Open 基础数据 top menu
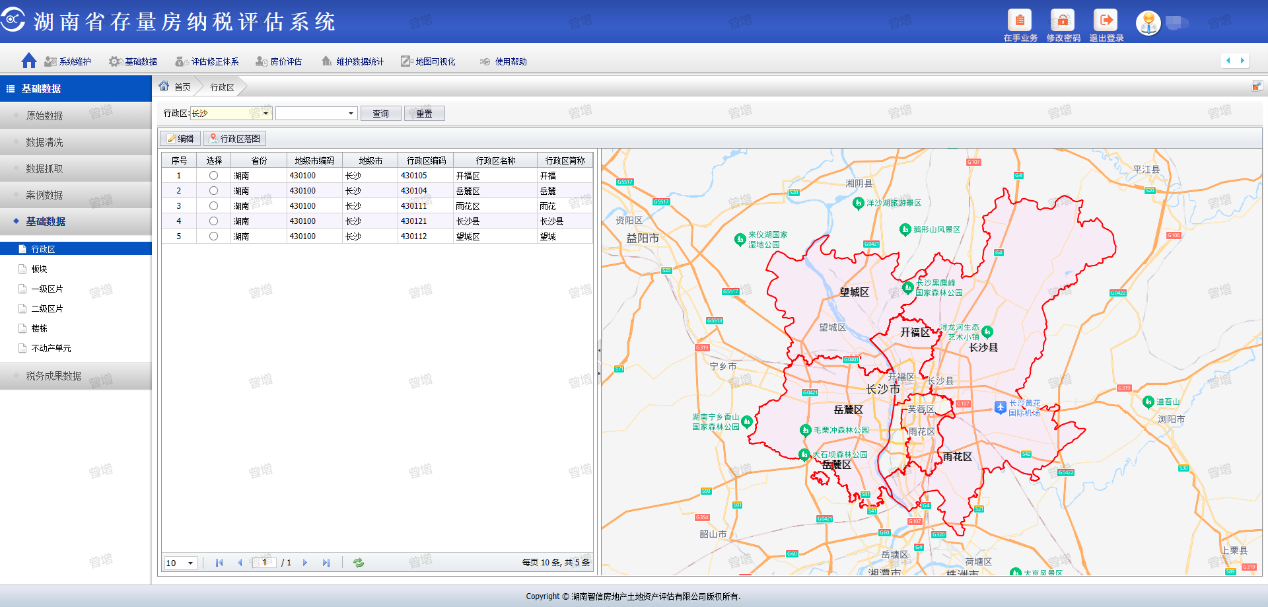Viewport: 1268px width, 607px height. coord(133,62)
